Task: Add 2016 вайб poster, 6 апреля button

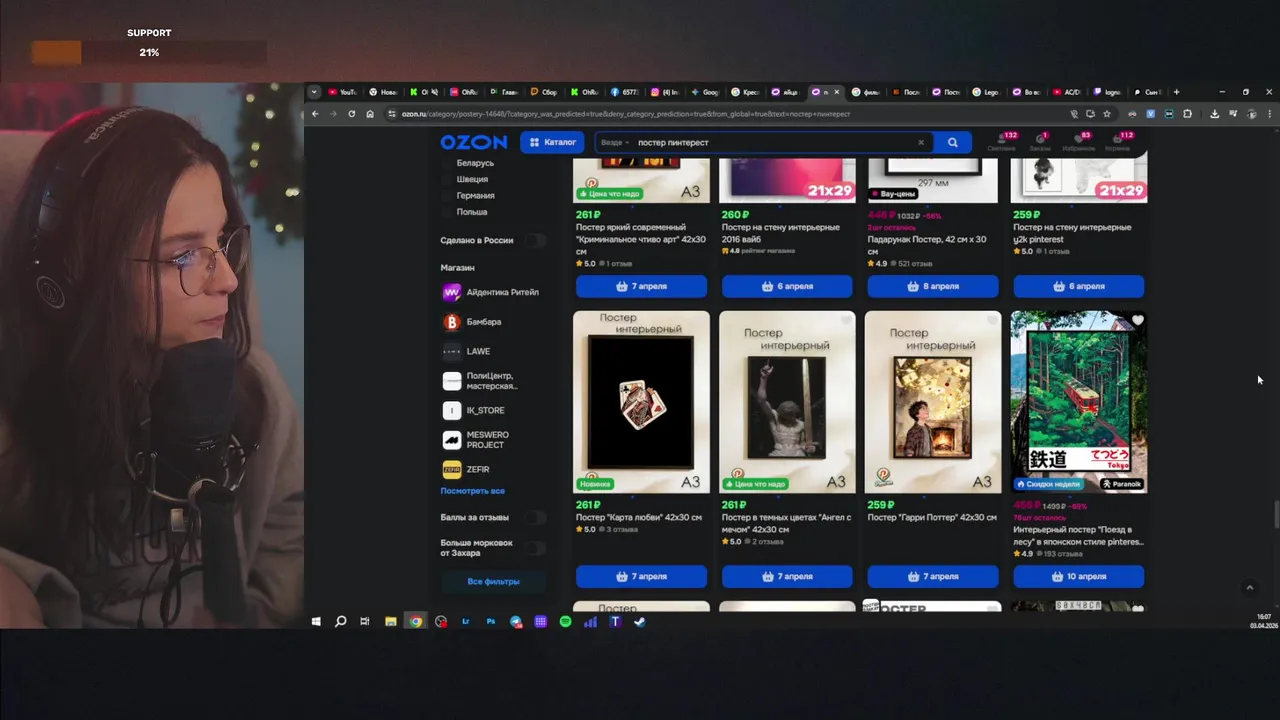Action: [787, 286]
